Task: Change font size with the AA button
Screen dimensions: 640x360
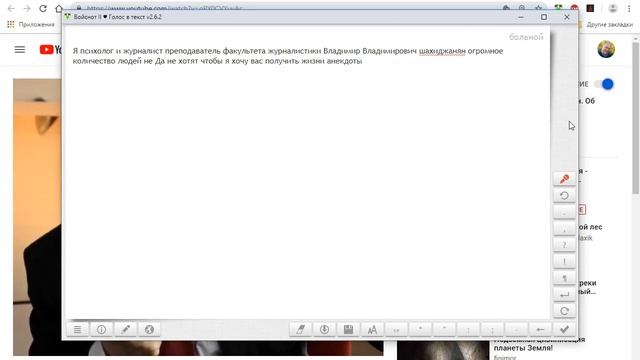Action: 372,329
